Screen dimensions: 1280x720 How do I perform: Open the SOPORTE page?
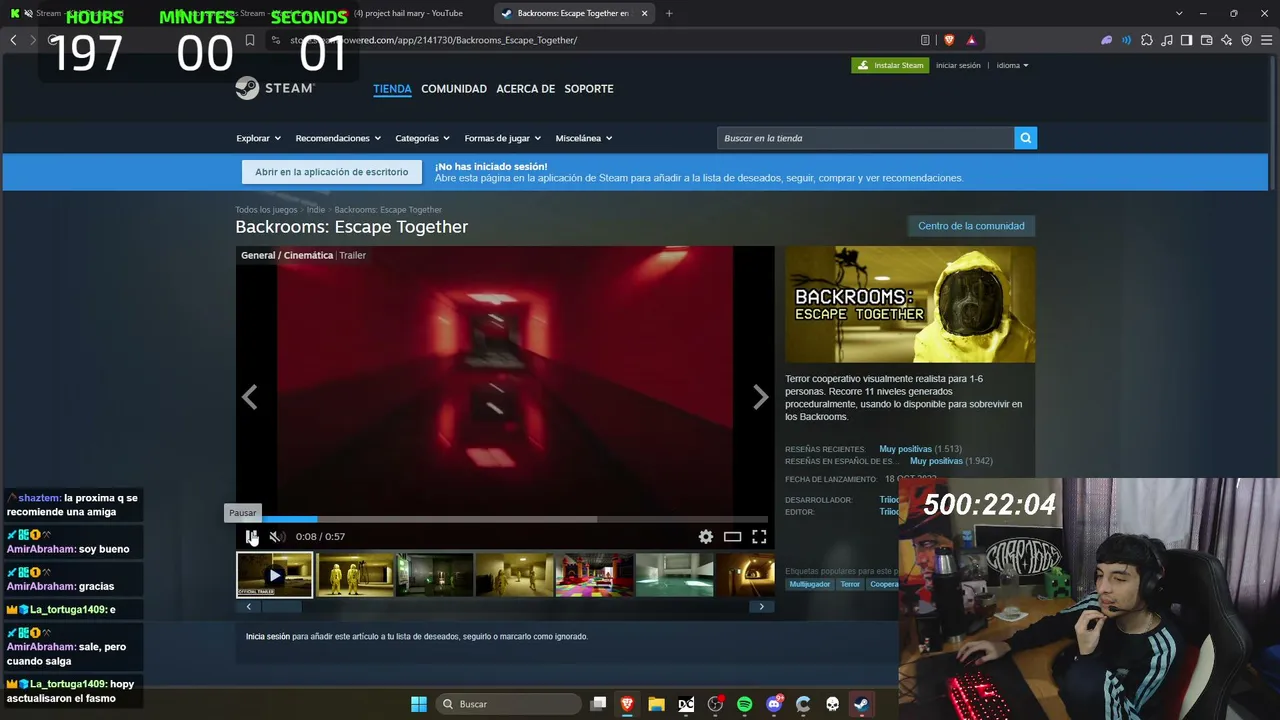pyautogui.click(x=589, y=89)
